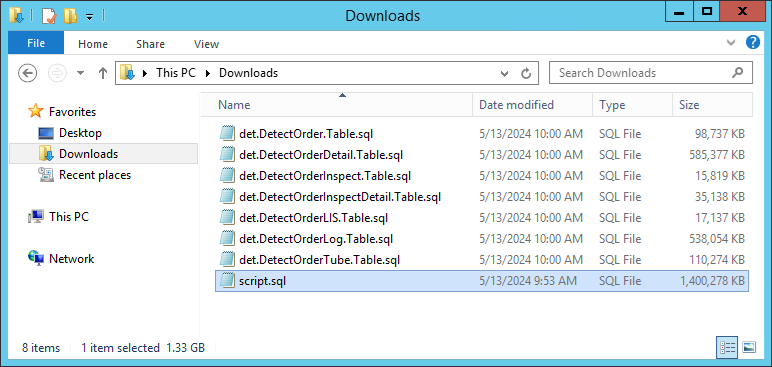Image resolution: width=772 pixels, height=367 pixels.
Task: Switch to Large icons view in status bar
Action: tap(748, 348)
